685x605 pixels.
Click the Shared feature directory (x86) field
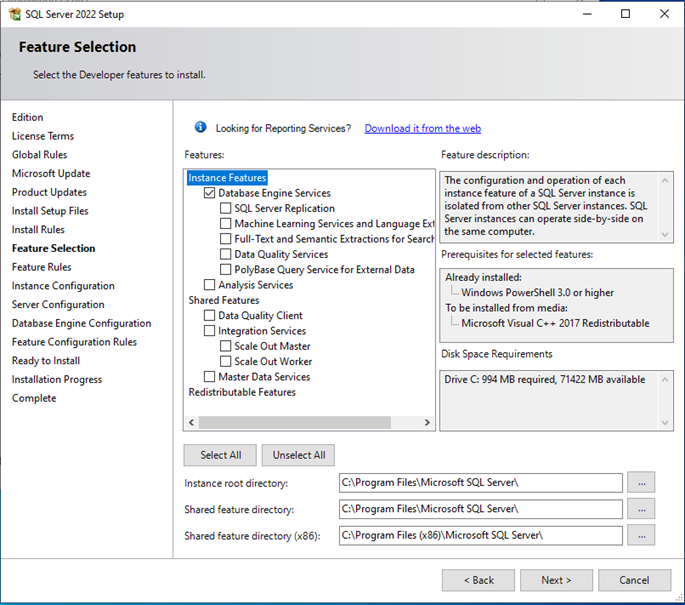point(481,535)
